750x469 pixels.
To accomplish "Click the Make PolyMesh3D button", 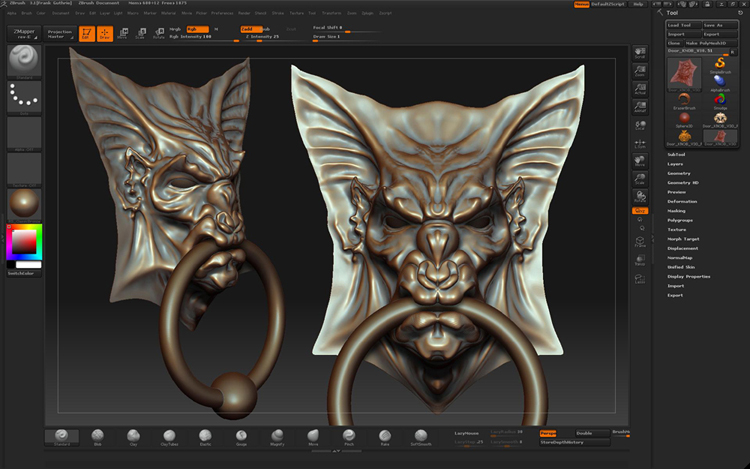I will pyautogui.click(x=711, y=43).
